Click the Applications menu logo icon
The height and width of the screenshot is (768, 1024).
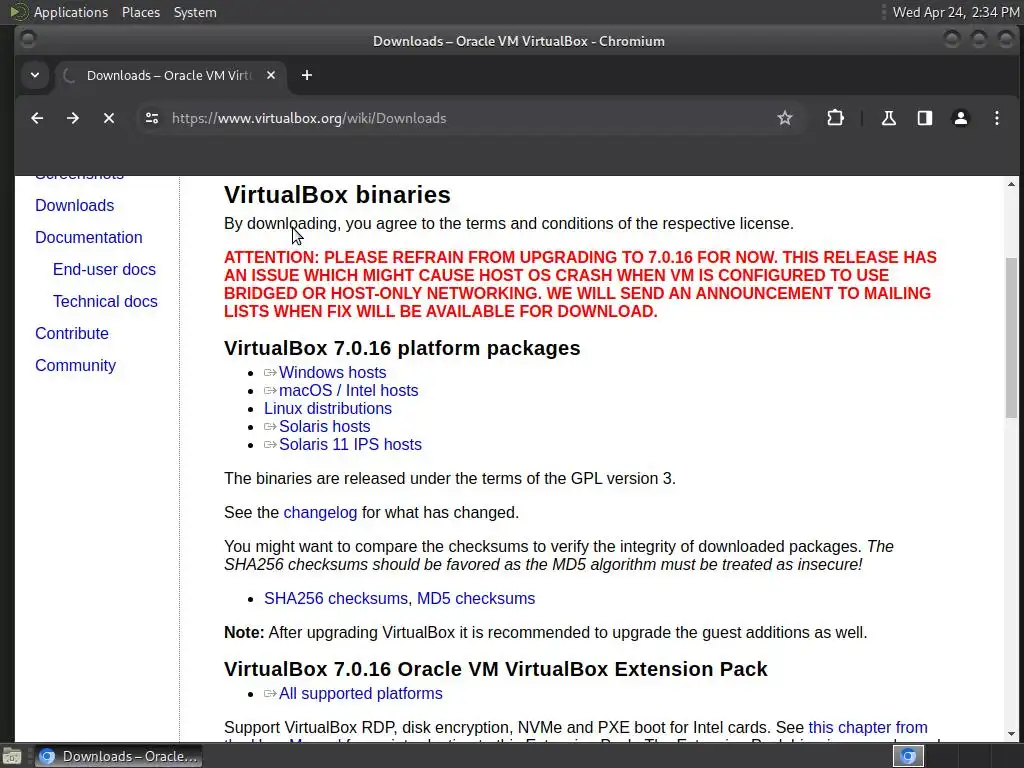pyautogui.click(x=18, y=12)
